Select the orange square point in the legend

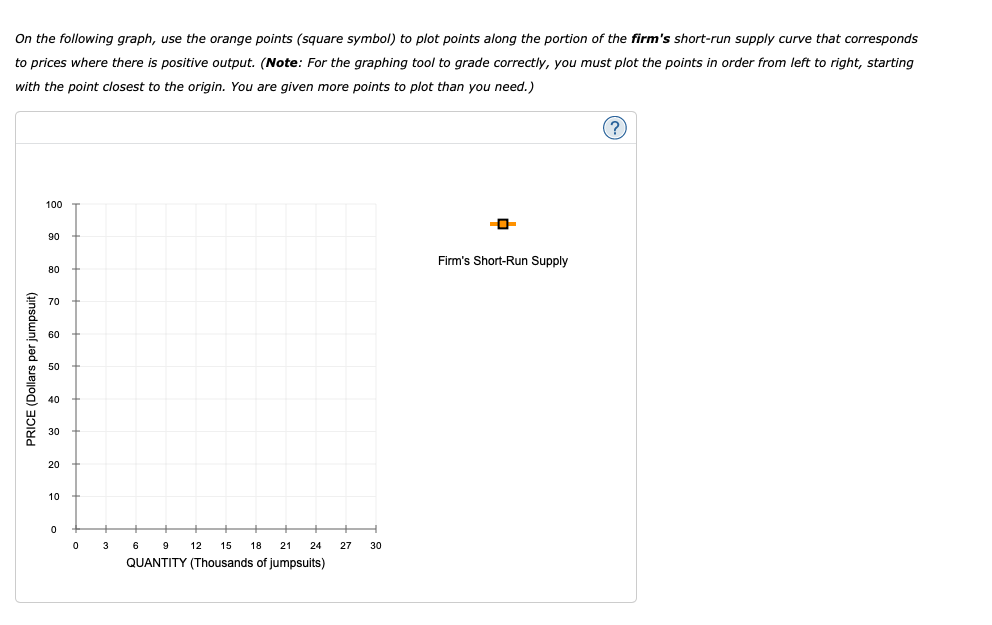pos(501,224)
